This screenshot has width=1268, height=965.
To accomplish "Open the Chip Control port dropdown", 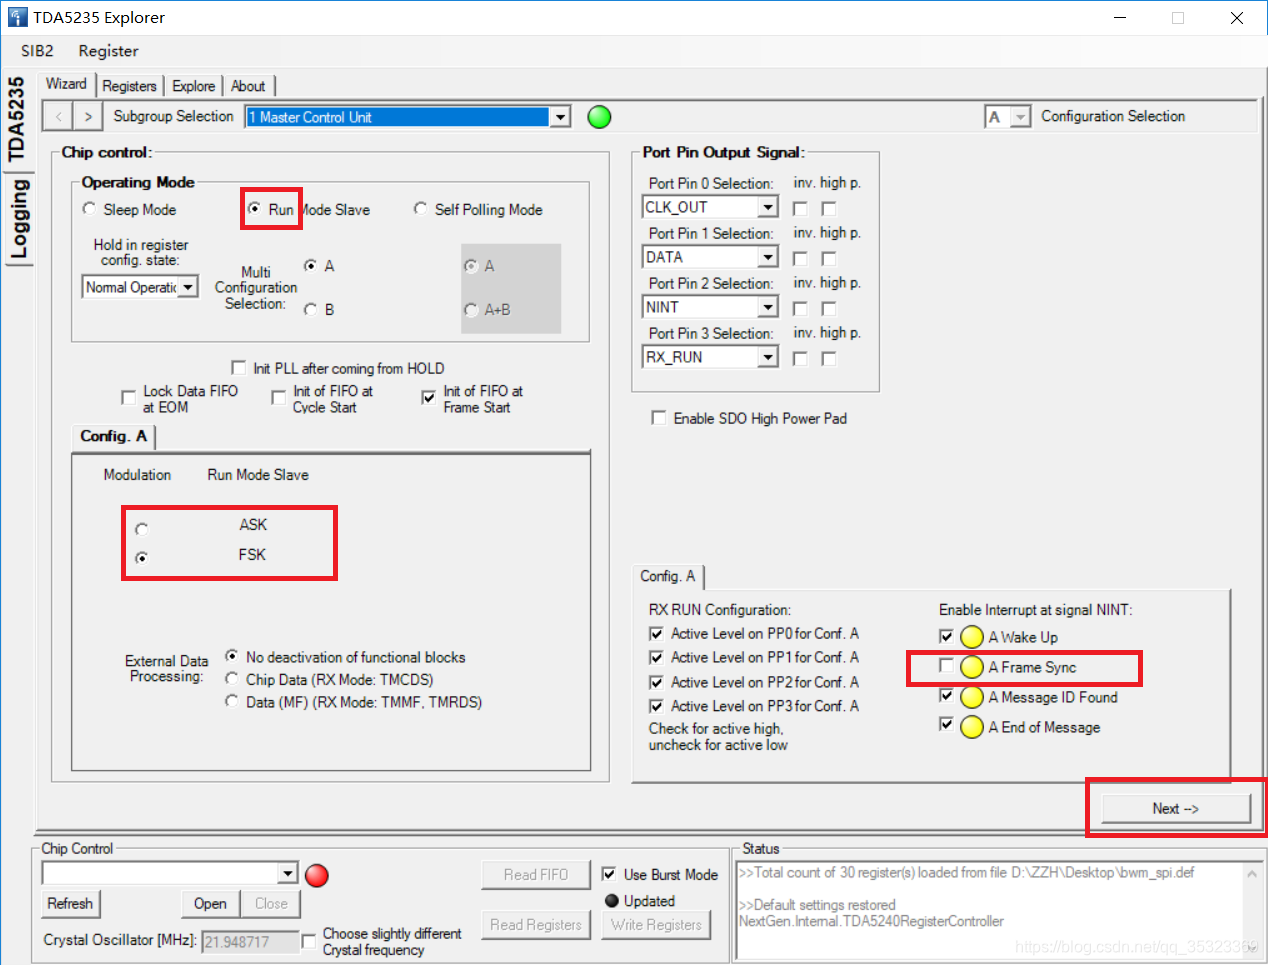I will (287, 874).
